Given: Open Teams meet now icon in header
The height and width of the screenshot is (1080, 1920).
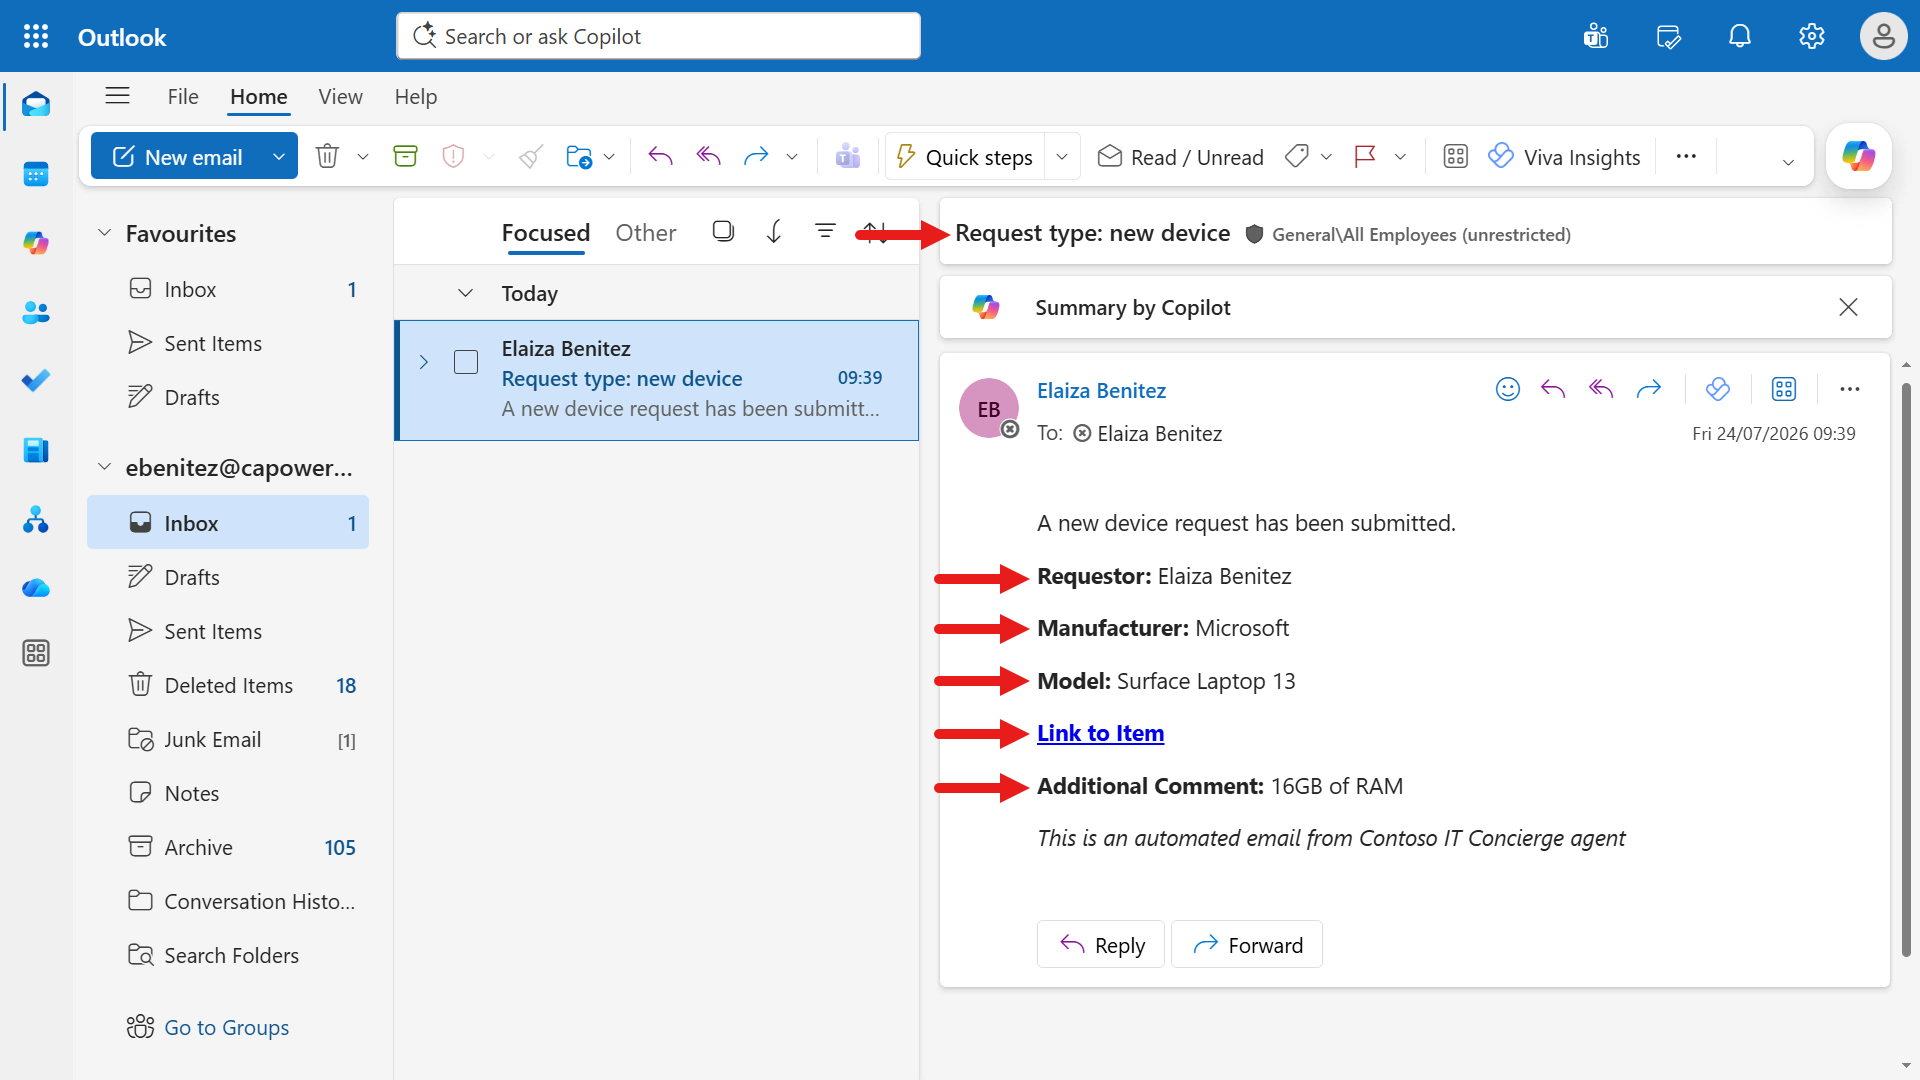Looking at the screenshot, I should [1596, 37].
